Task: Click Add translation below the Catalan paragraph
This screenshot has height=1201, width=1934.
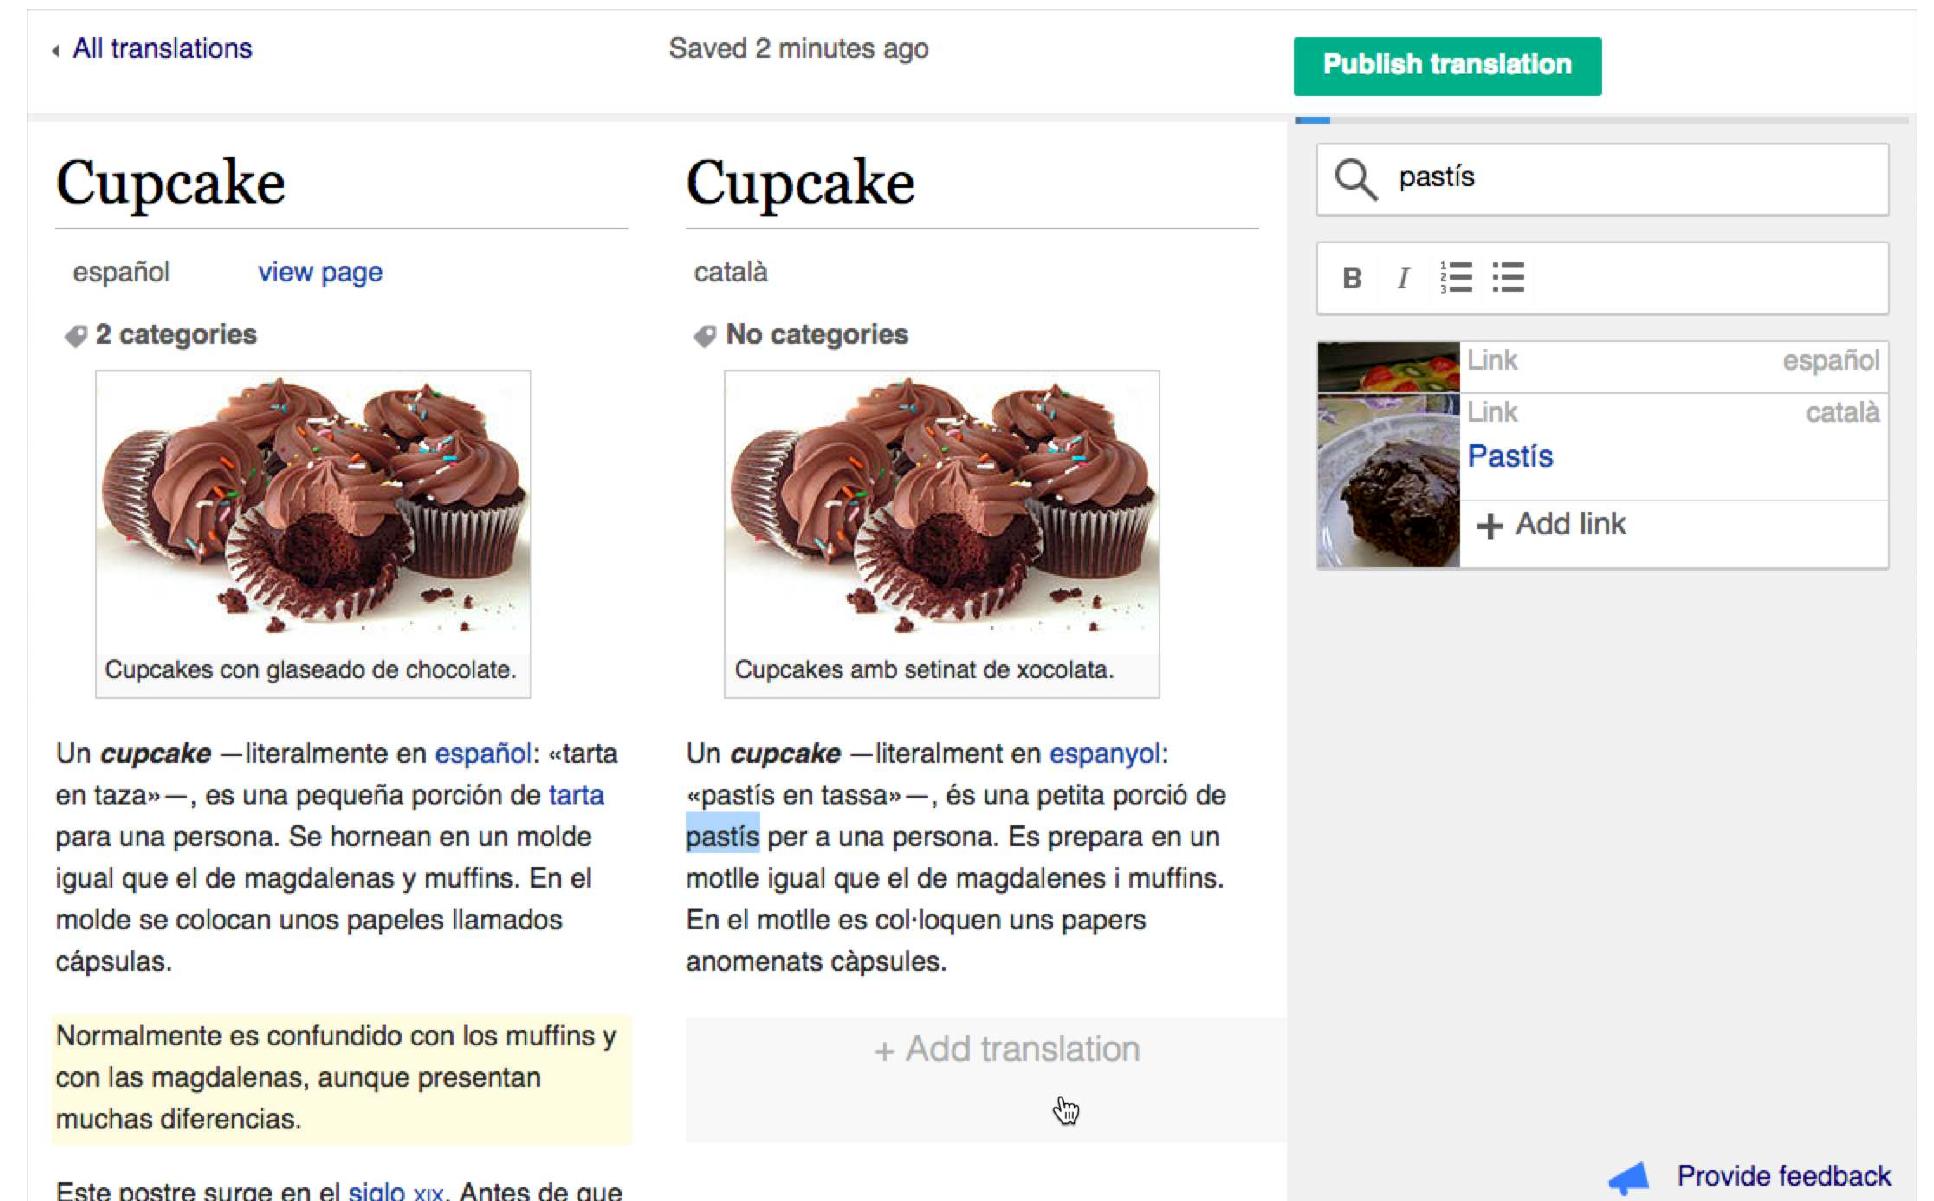Action: click(x=1008, y=1049)
